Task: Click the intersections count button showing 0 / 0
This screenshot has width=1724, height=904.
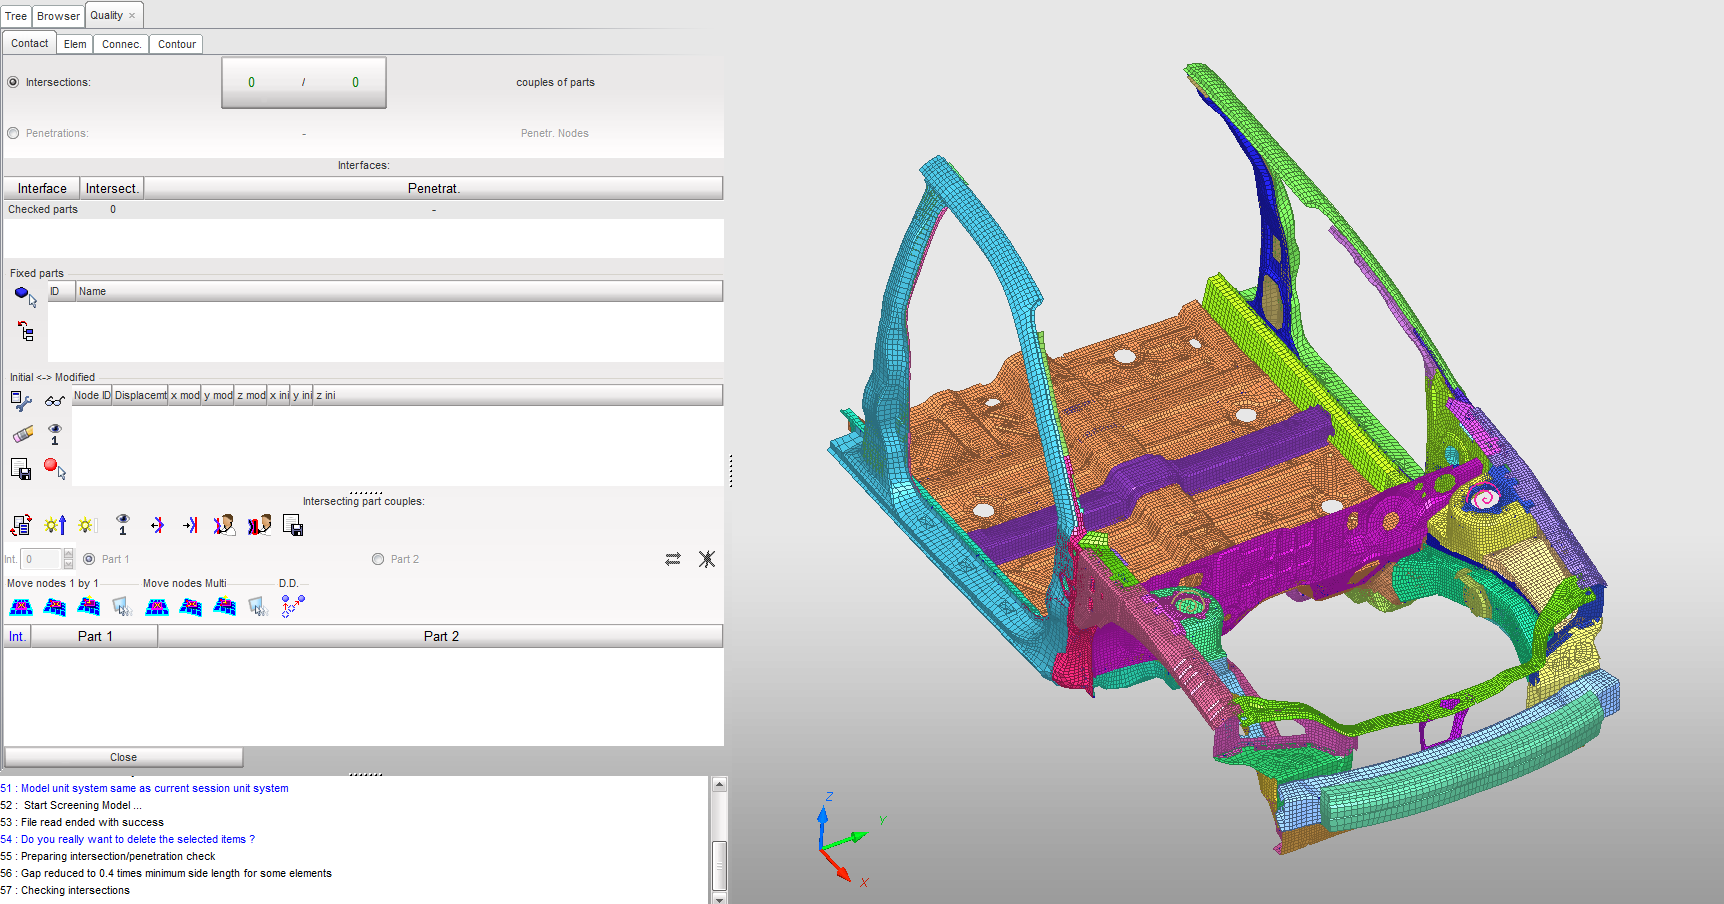Action: [303, 82]
